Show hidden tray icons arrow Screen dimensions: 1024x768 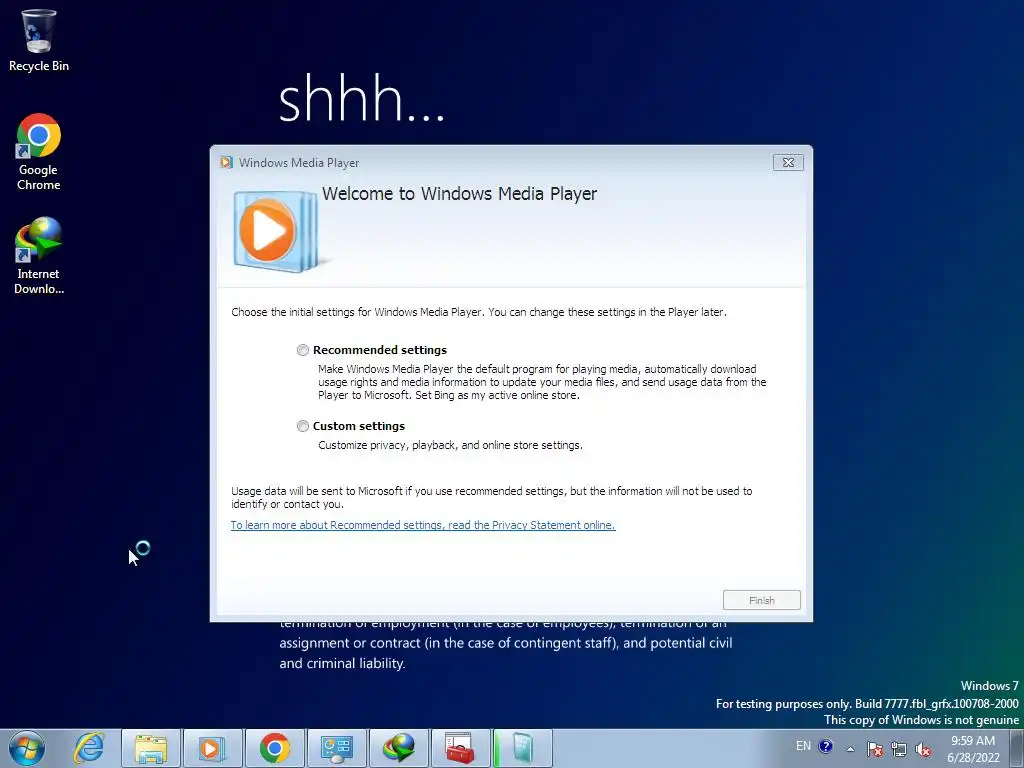850,749
